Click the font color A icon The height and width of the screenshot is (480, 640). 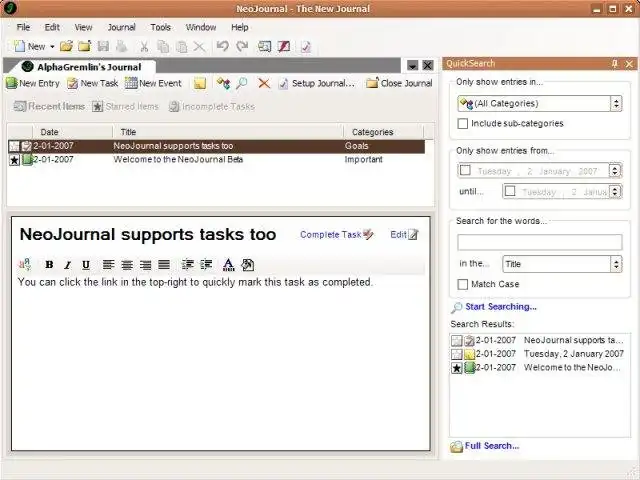coord(229,265)
